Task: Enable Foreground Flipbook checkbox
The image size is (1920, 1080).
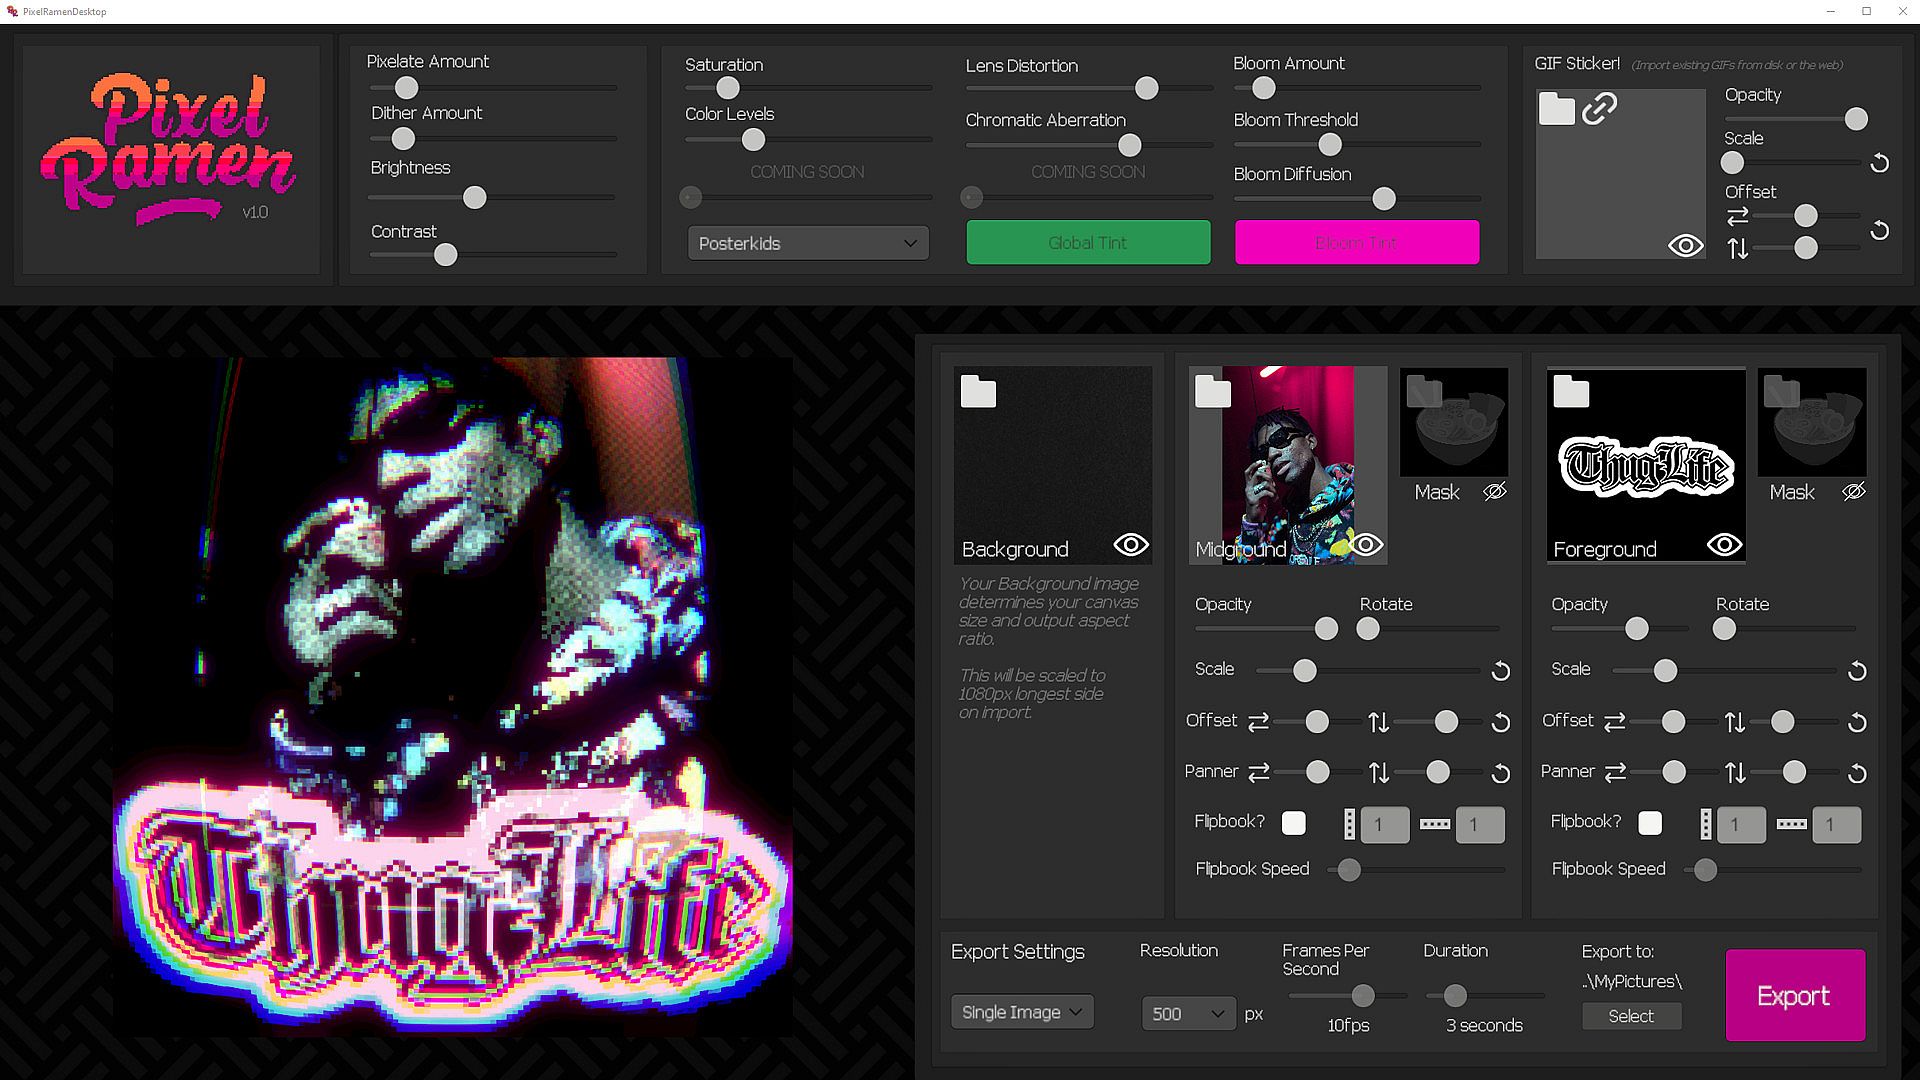Action: 1650,823
